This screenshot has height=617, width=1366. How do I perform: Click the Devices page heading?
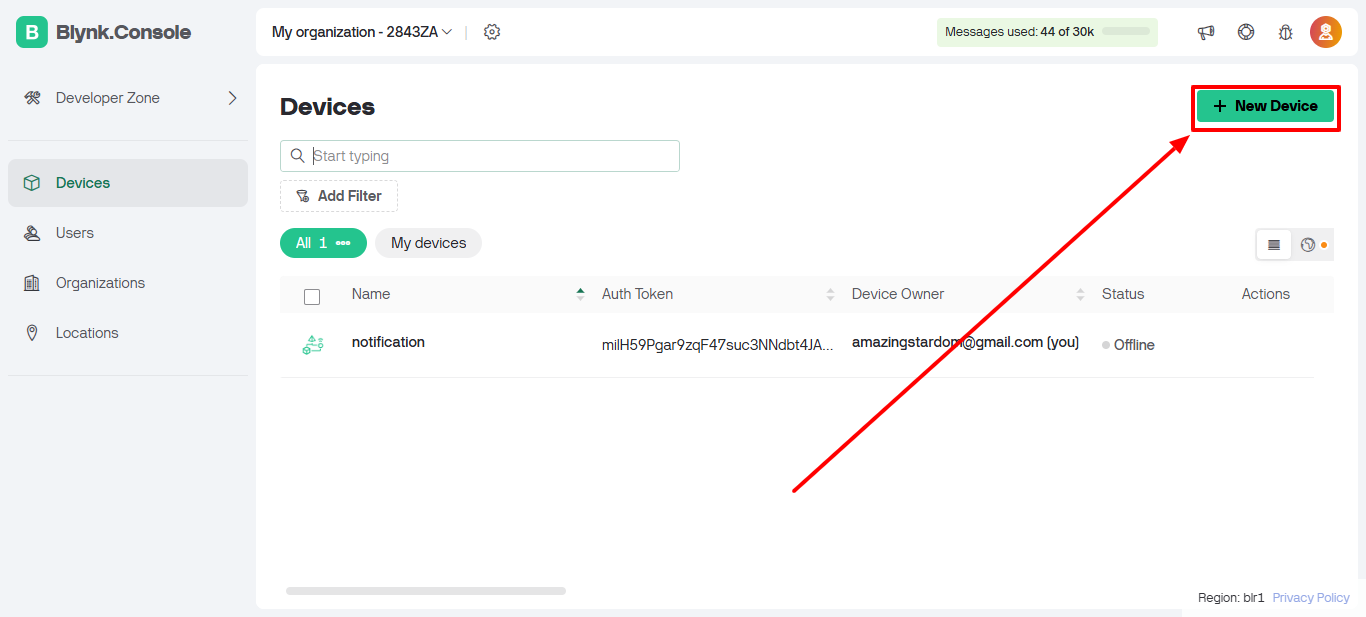point(327,107)
